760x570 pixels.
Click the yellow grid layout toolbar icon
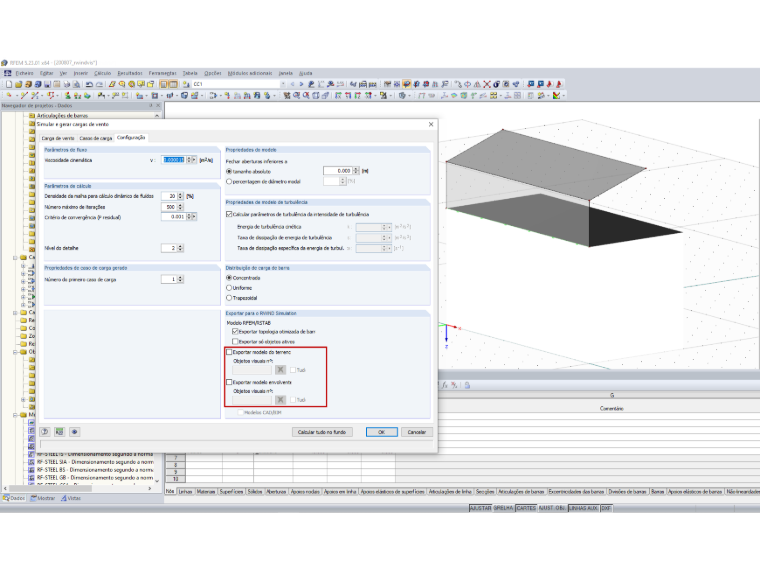click(493, 96)
